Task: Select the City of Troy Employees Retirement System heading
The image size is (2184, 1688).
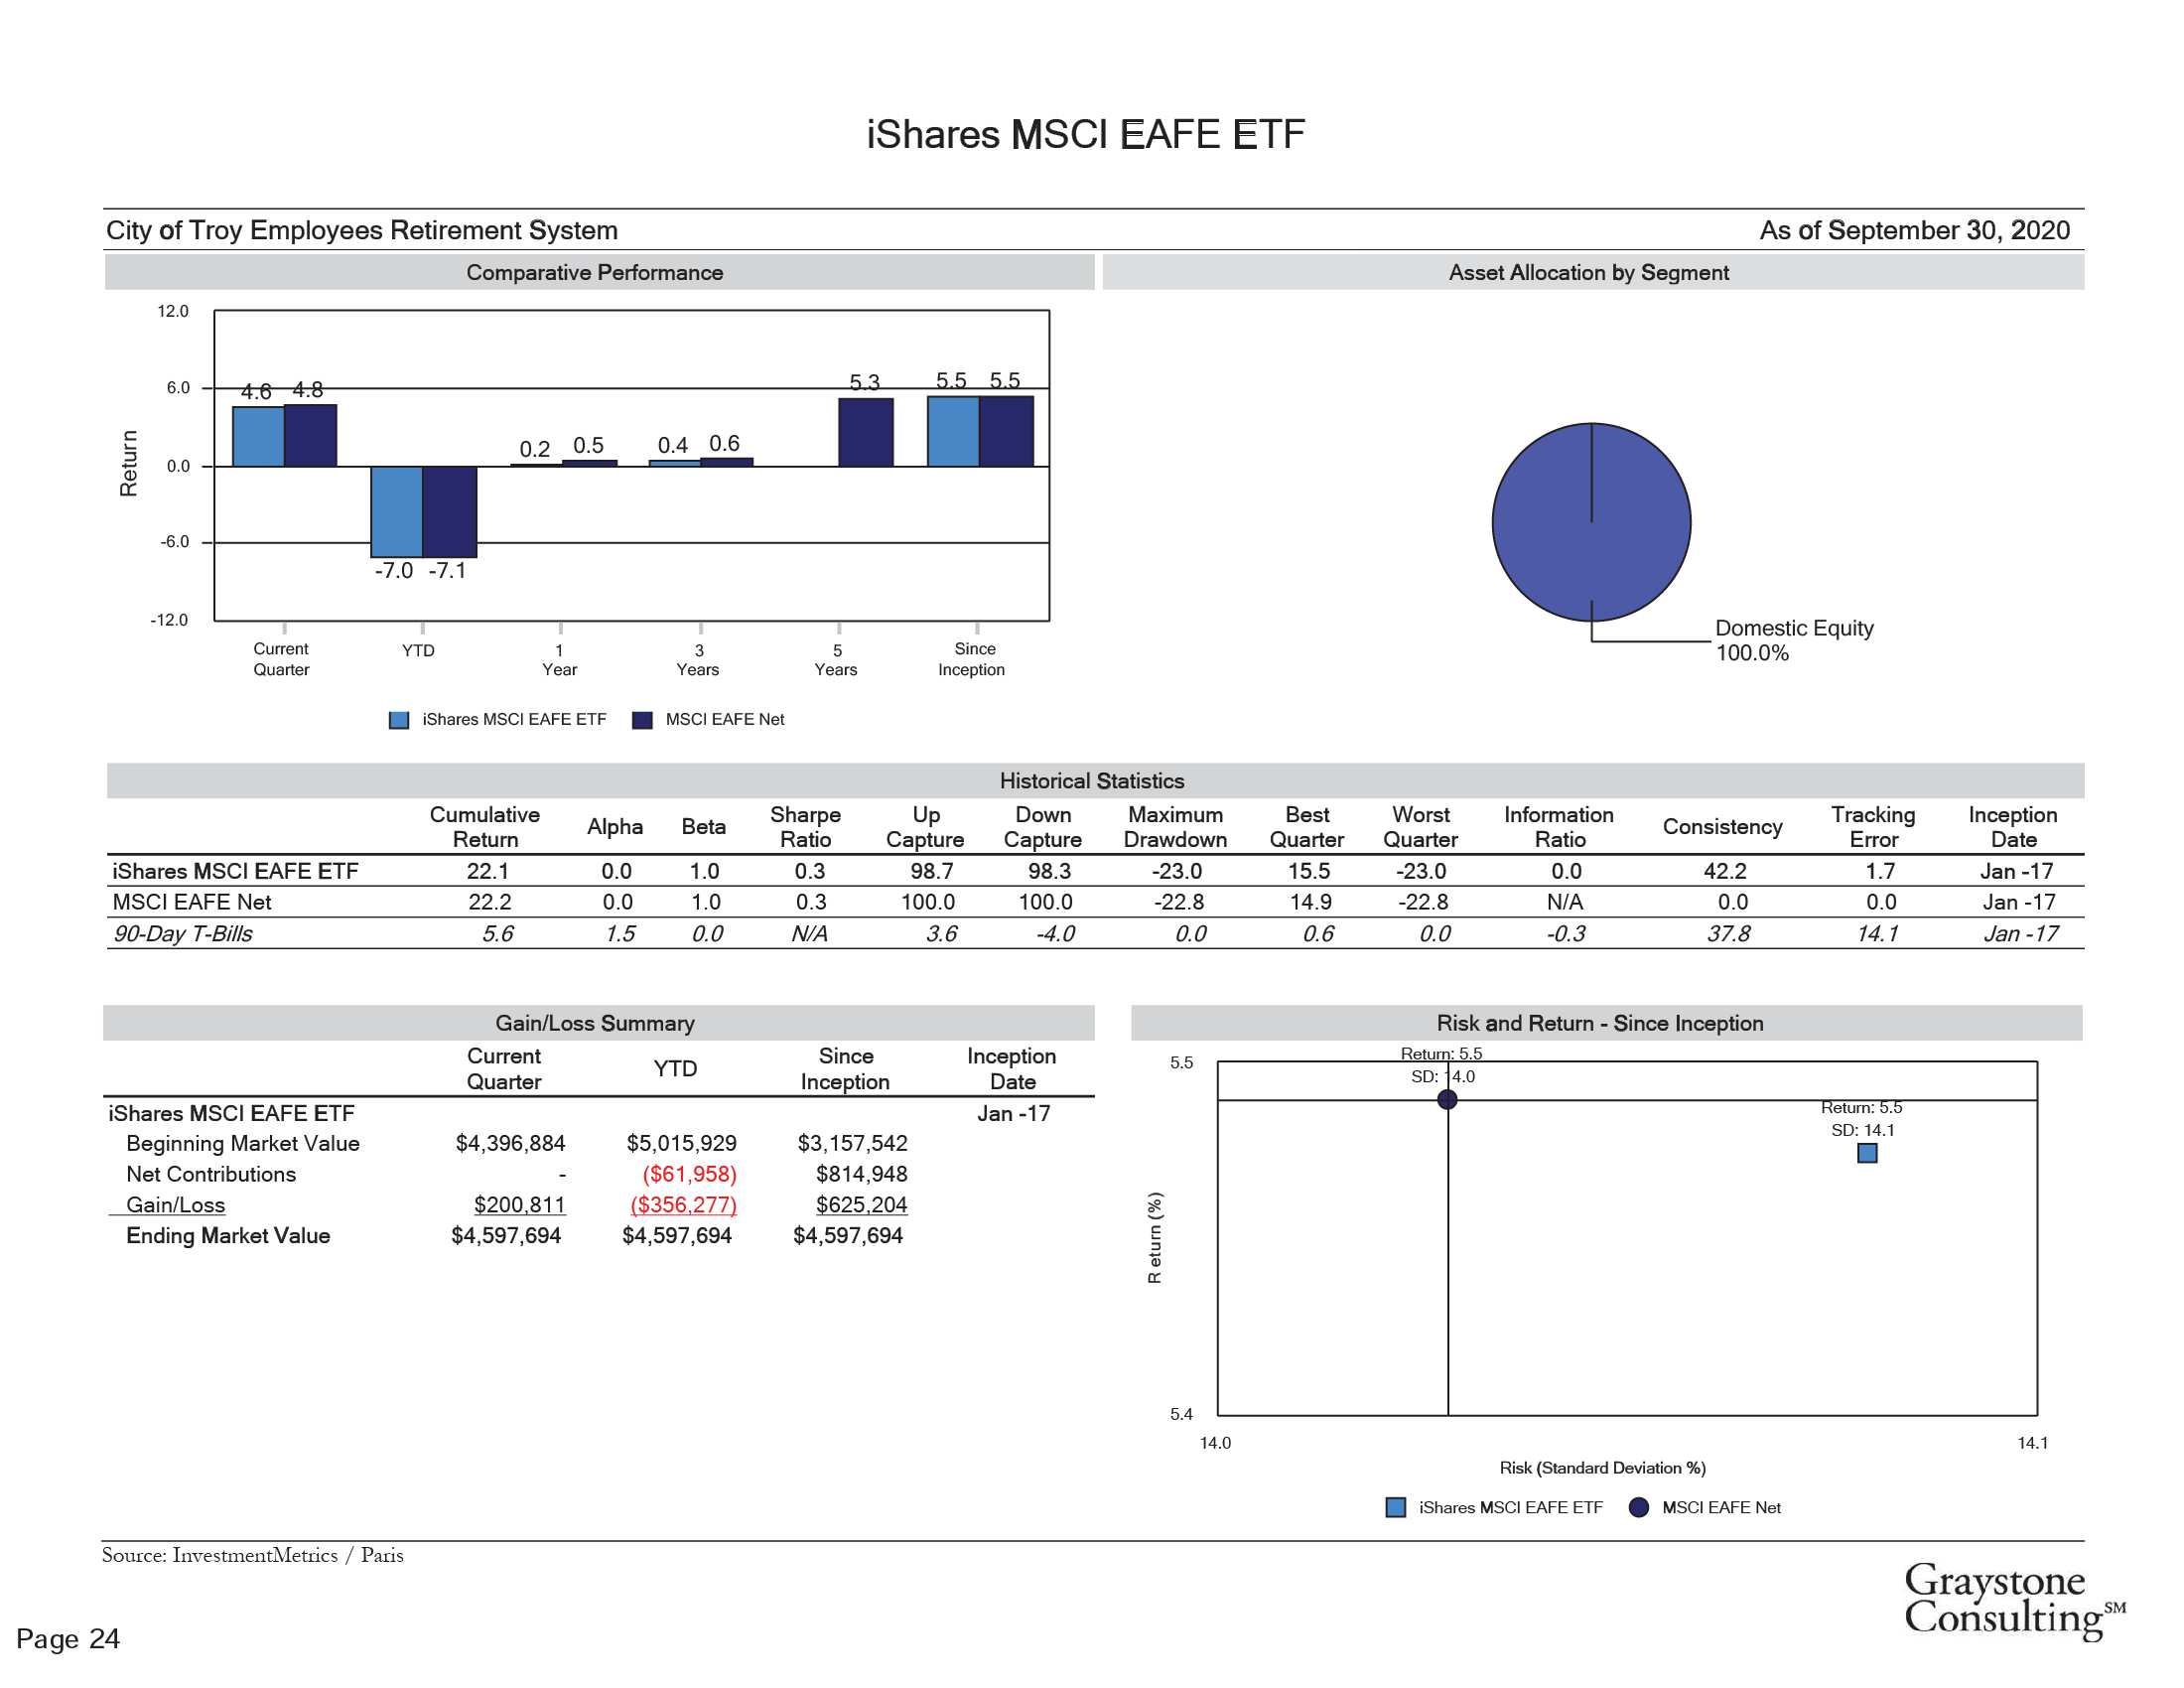Action: click(x=362, y=230)
